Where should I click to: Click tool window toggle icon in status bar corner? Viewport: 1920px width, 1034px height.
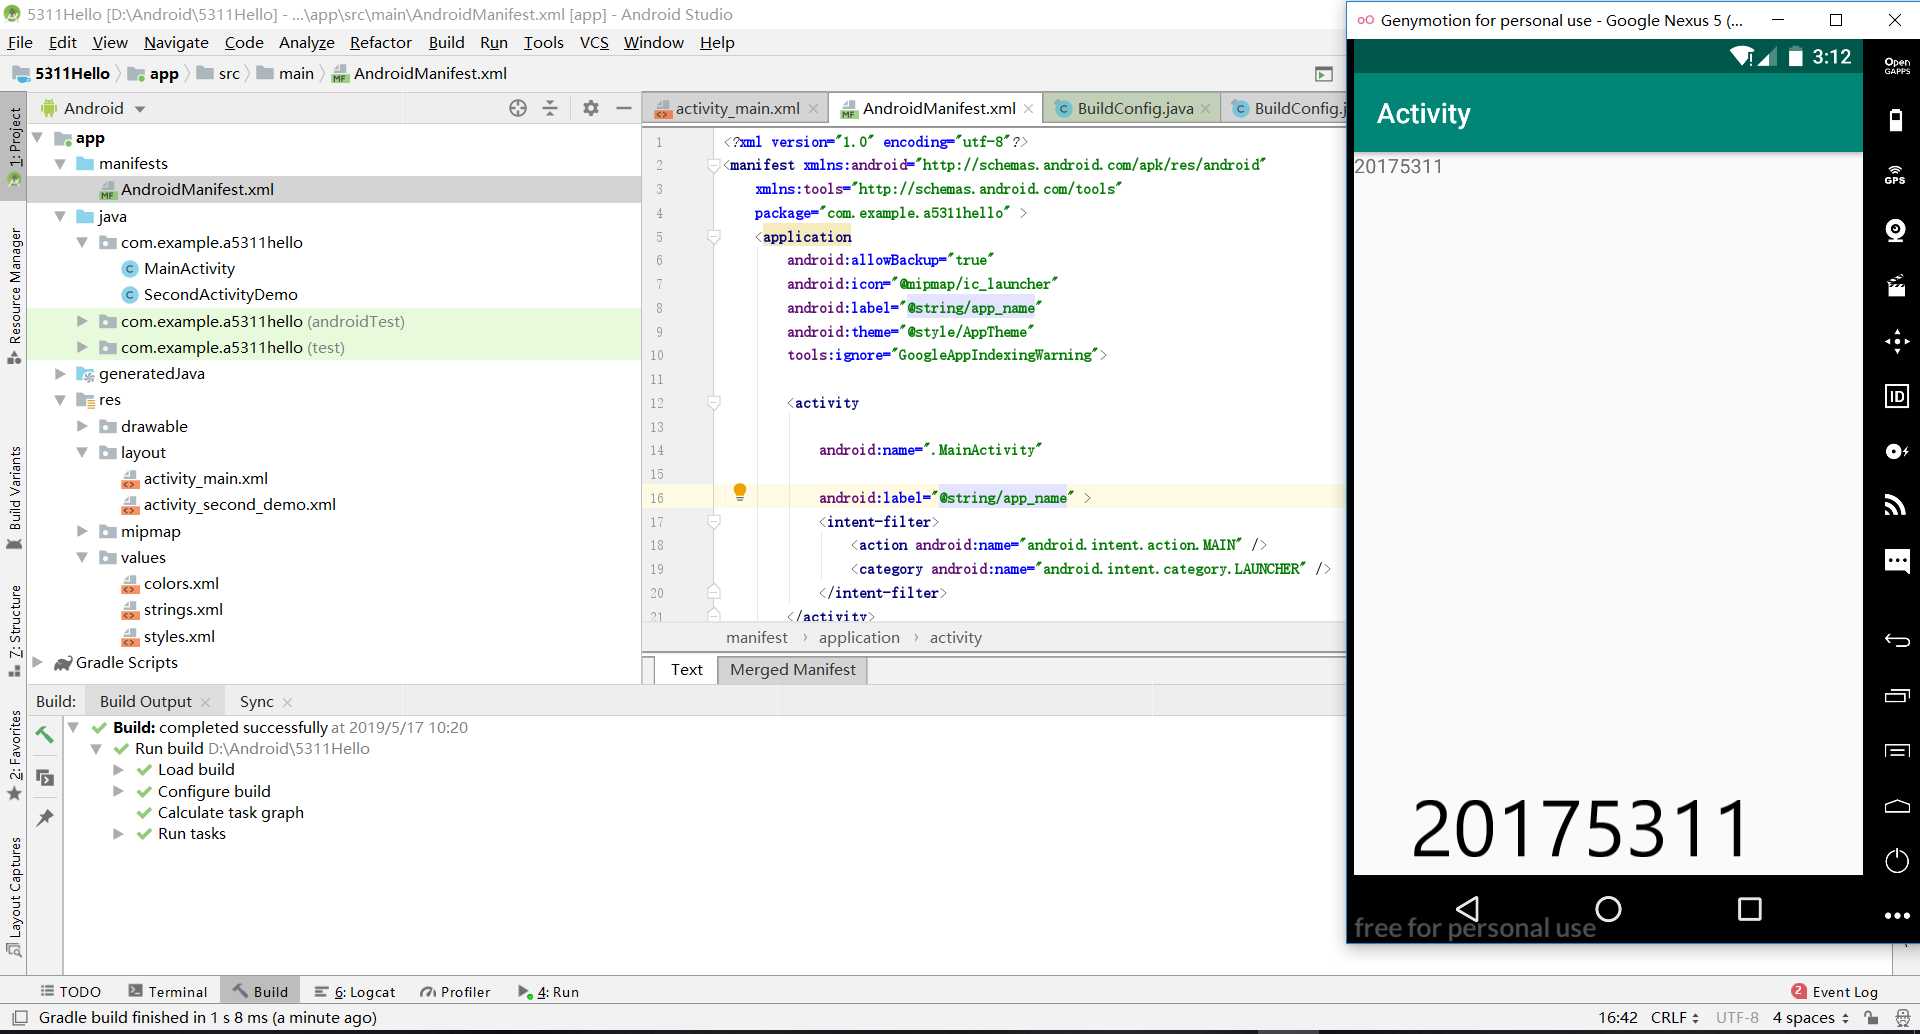[x=19, y=1018]
